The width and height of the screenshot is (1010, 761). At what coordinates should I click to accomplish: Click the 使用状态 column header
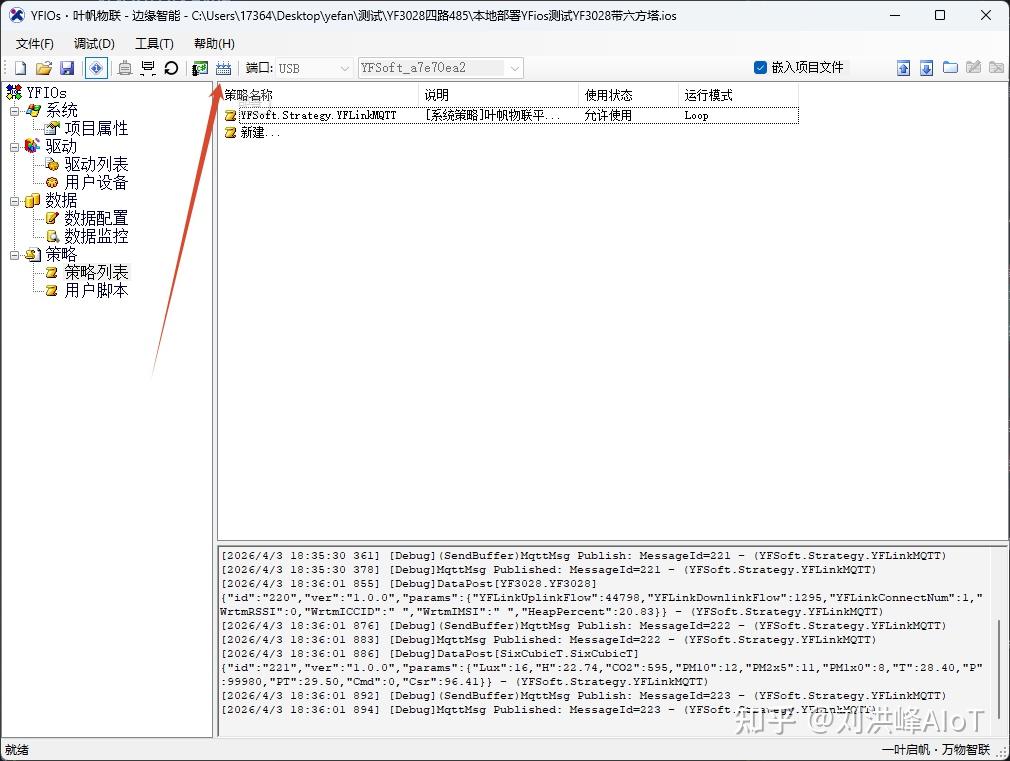click(629, 95)
